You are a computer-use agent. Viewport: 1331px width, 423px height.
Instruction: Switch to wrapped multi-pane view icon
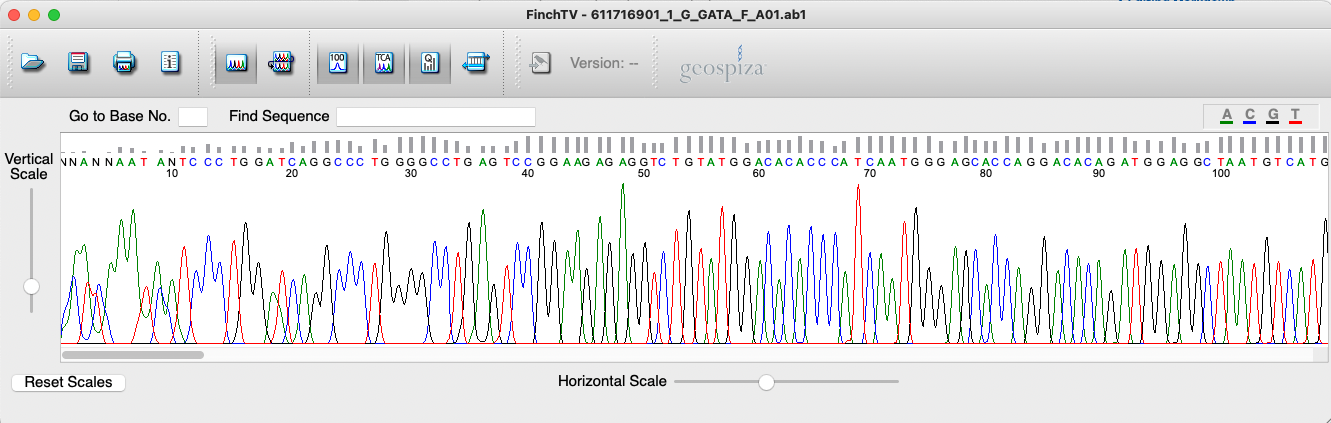(x=281, y=63)
